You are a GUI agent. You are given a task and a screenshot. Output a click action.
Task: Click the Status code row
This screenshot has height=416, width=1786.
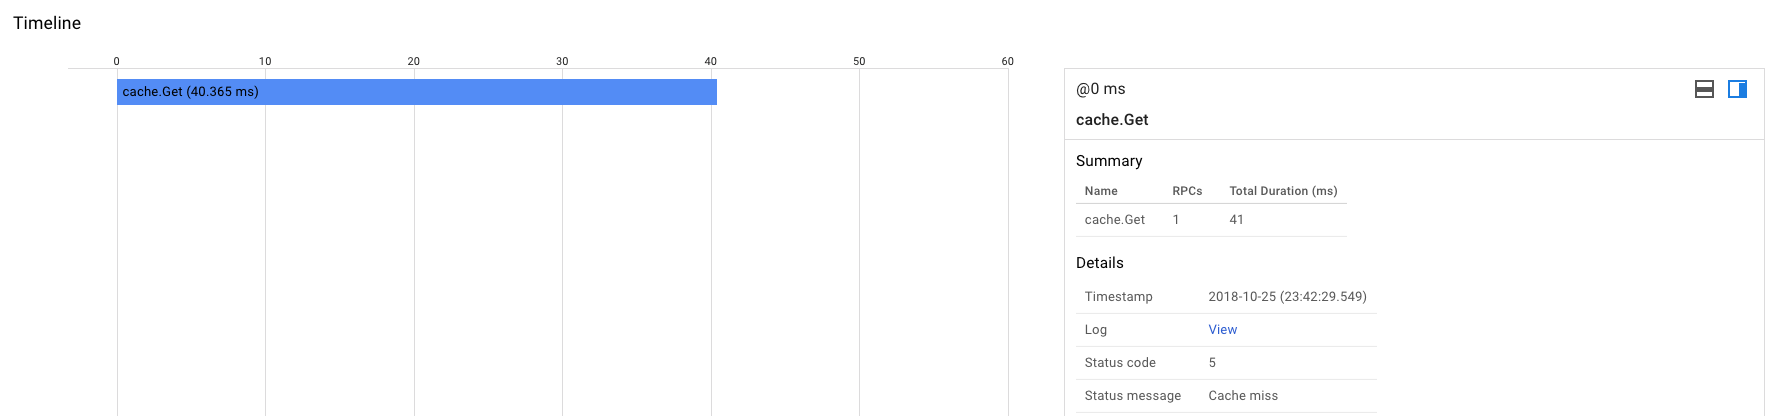tap(1120, 363)
